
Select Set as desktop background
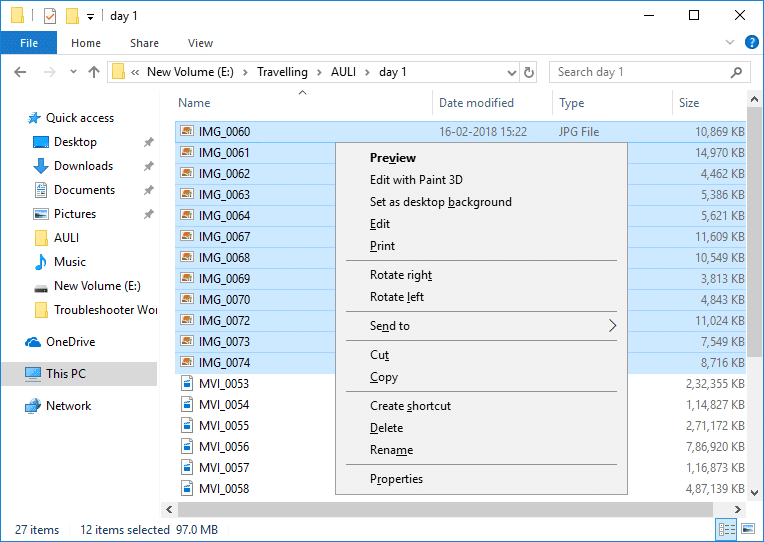440,202
